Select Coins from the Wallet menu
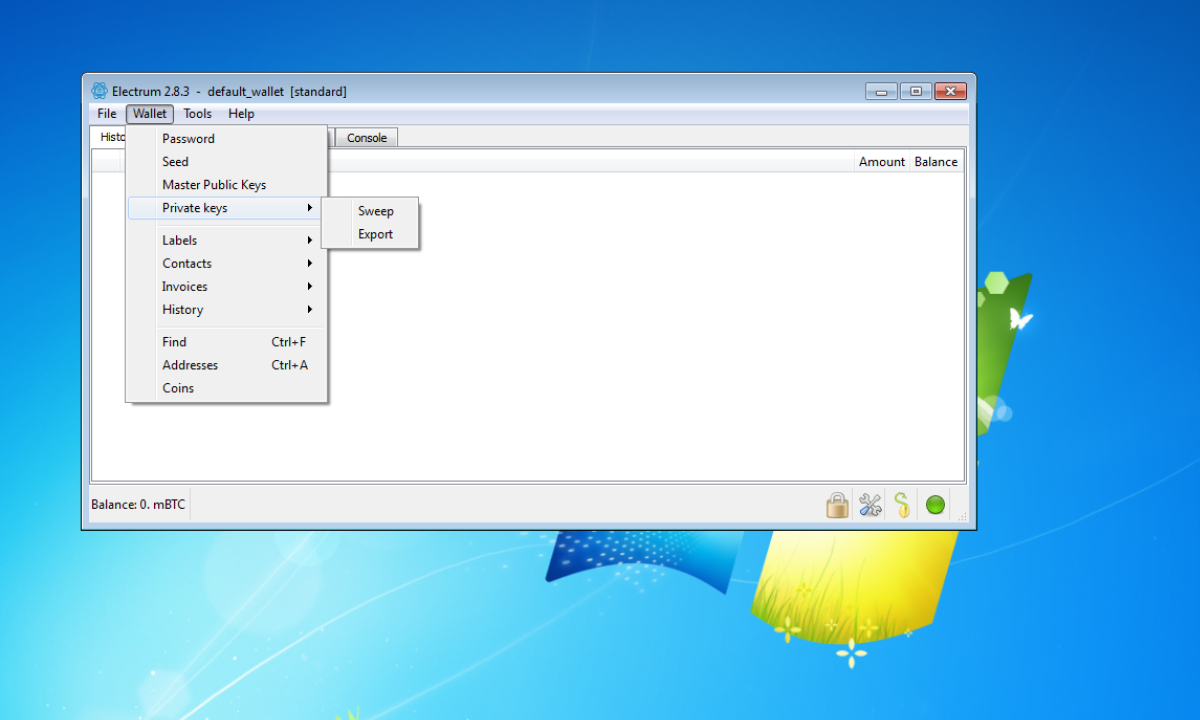The height and width of the screenshot is (720, 1200). pyautogui.click(x=177, y=388)
